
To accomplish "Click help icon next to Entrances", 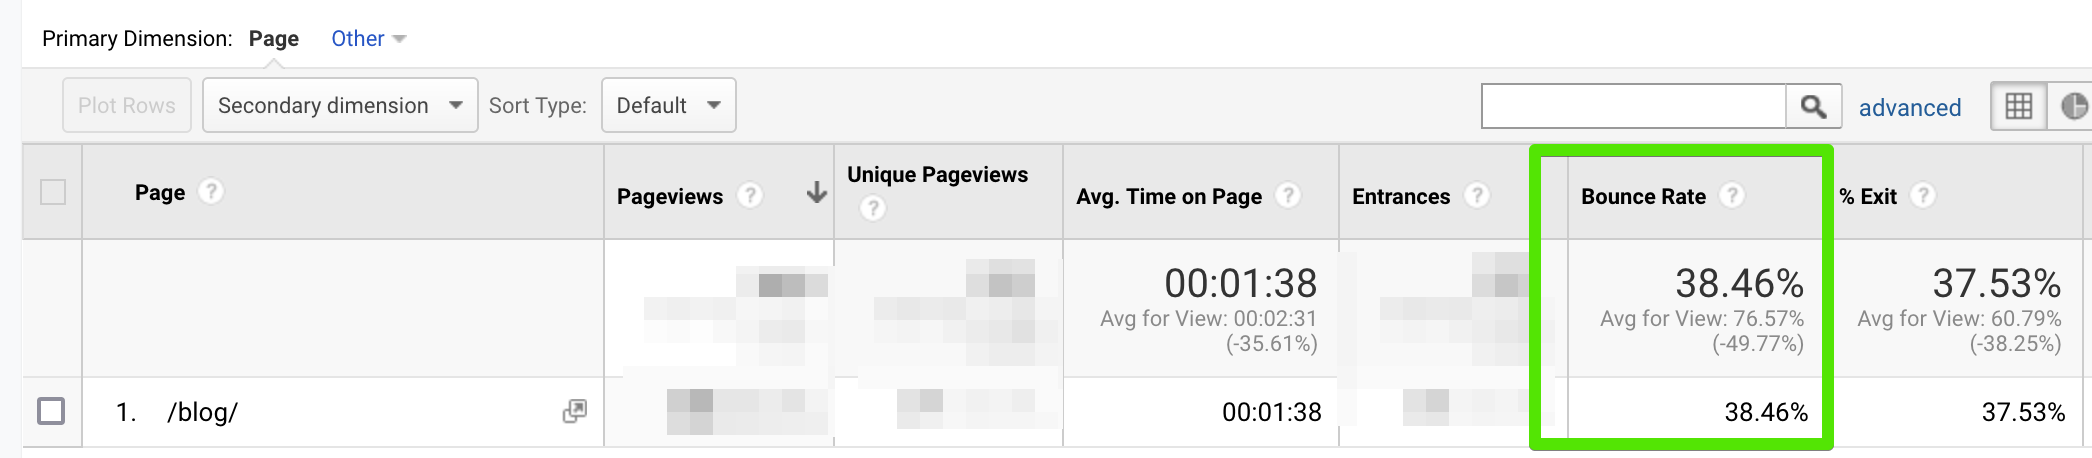I will pyautogui.click(x=1477, y=196).
